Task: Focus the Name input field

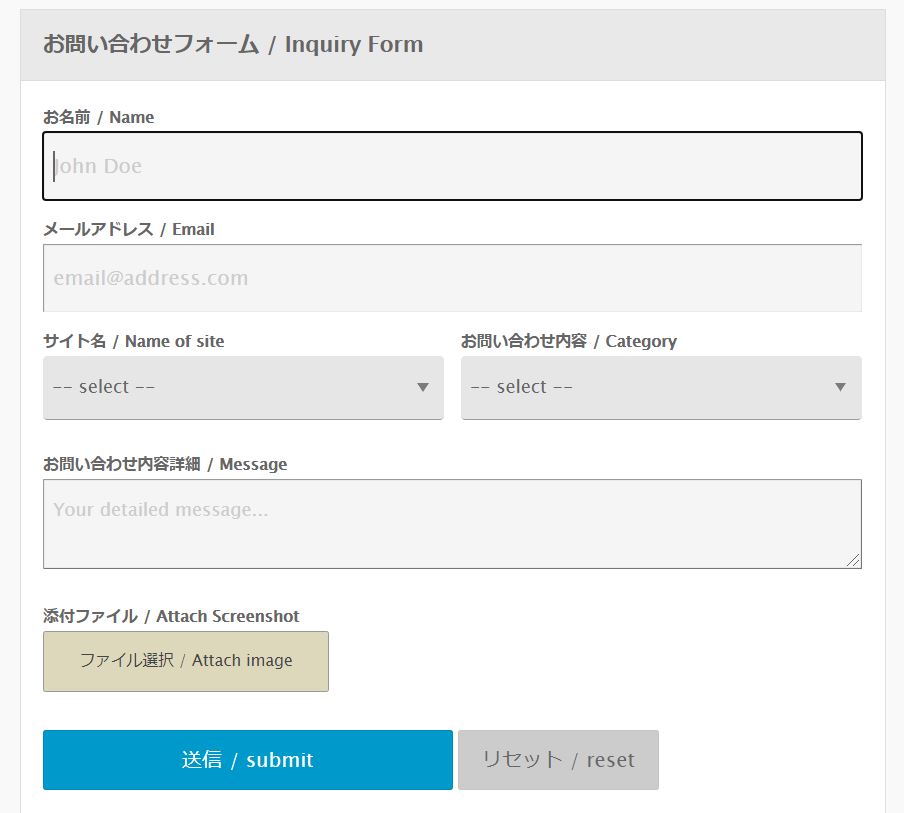Action: pyautogui.click(x=453, y=166)
